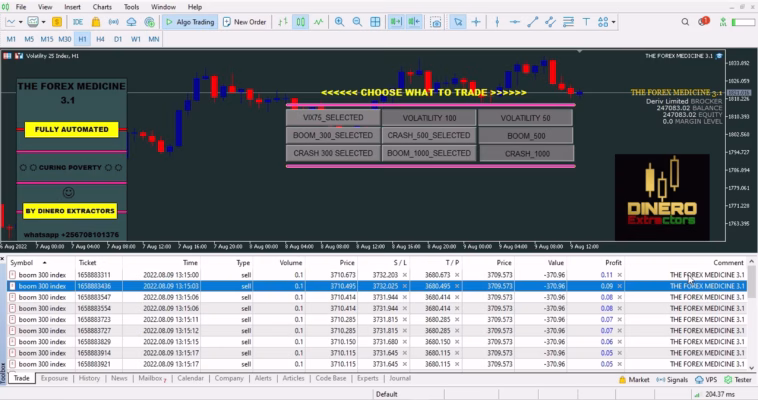Click the CRASH_1000 button
The width and height of the screenshot is (758, 400).
click(x=527, y=154)
